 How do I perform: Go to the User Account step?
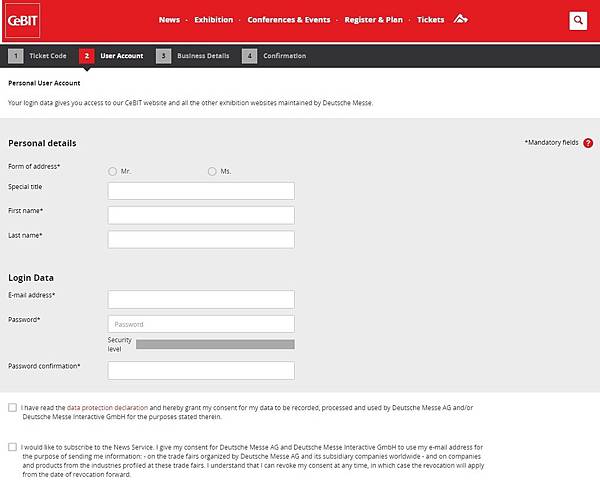tap(122, 56)
